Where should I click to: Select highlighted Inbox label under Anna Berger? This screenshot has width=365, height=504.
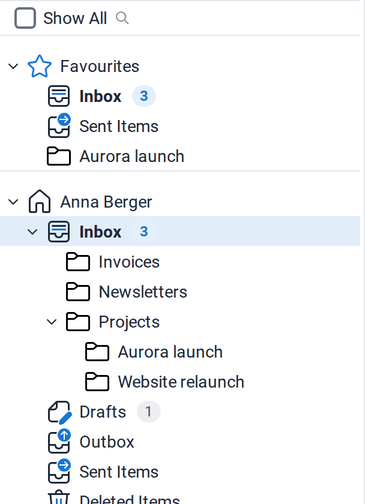[x=100, y=232]
